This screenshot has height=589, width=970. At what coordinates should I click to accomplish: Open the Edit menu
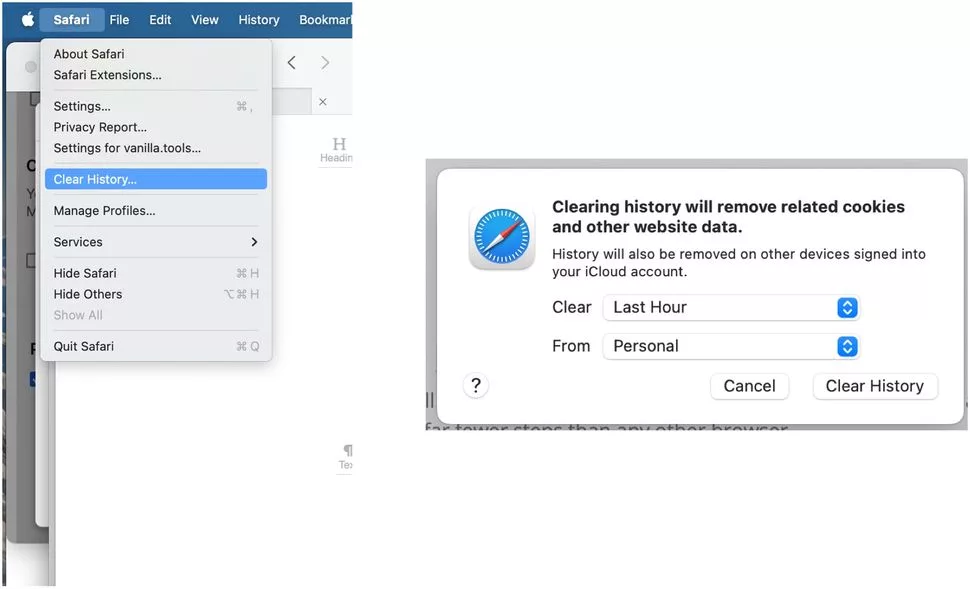click(160, 20)
